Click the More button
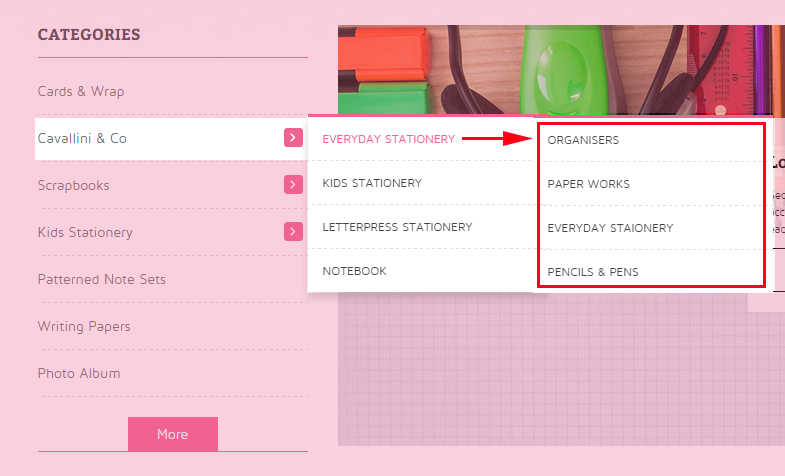785x476 pixels. point(173,434)
